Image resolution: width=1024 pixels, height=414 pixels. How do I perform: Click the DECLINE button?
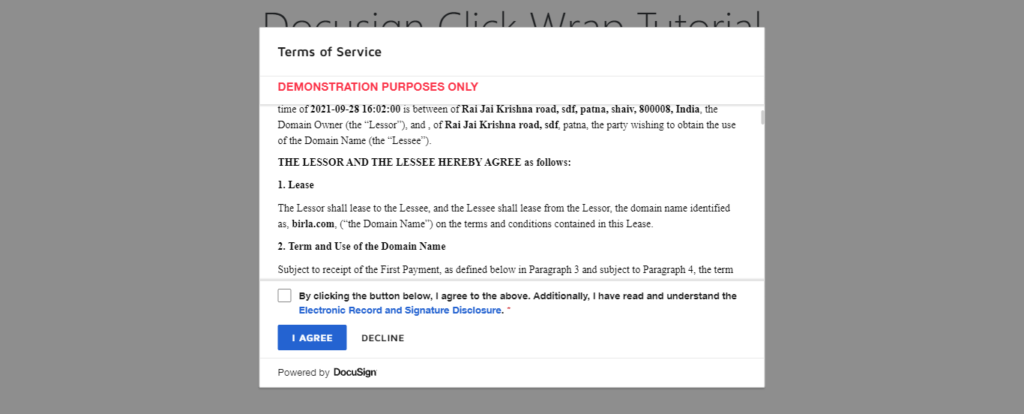(x=383, y=338)
